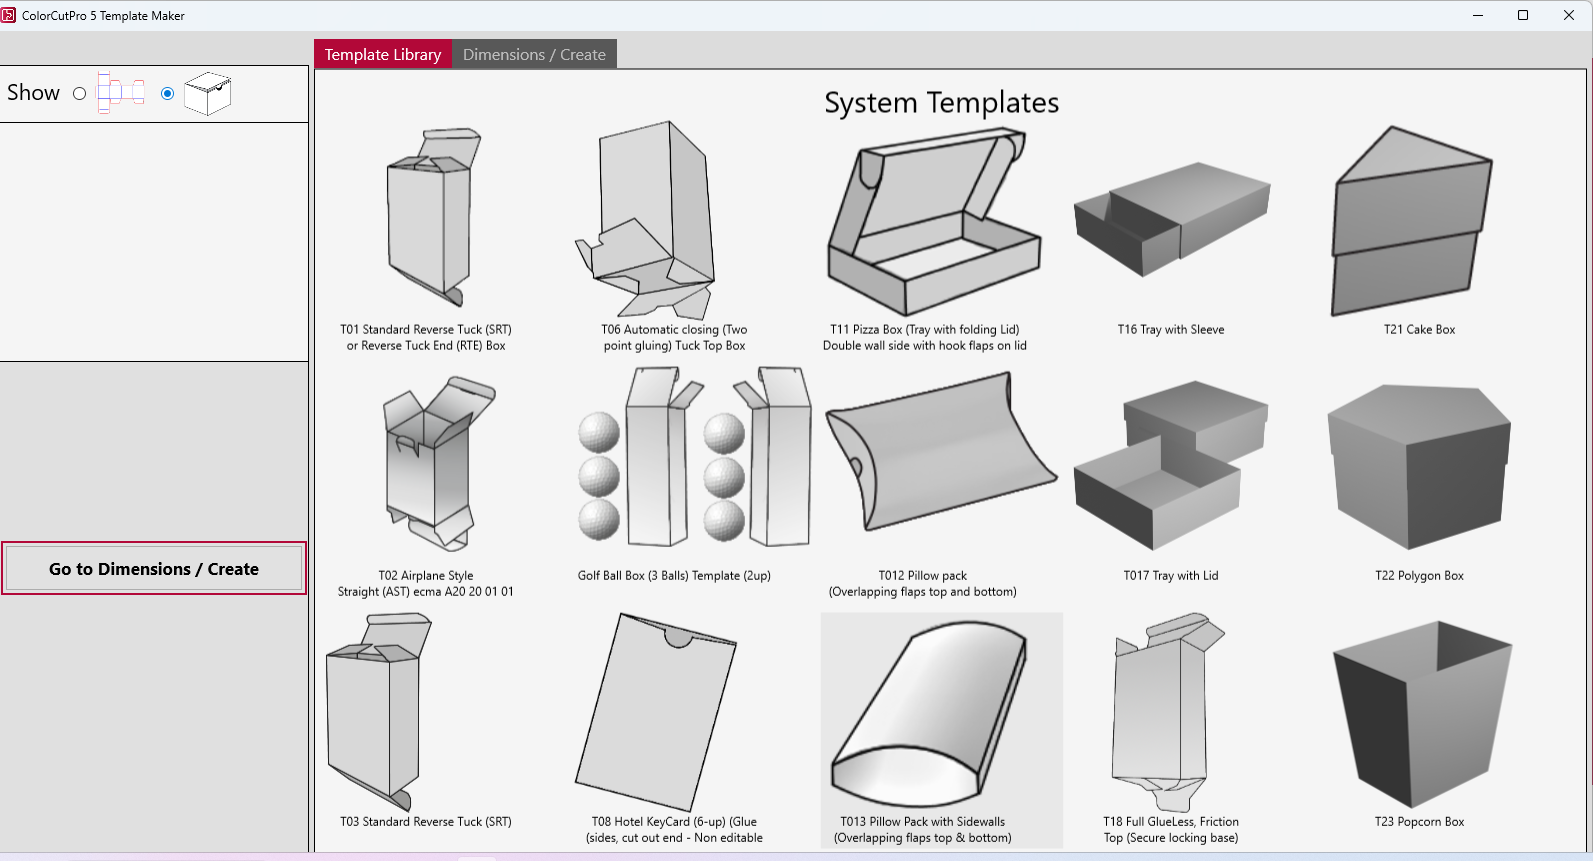Choose the Golf Ball Box (3 Balls) template

[674, 460]
